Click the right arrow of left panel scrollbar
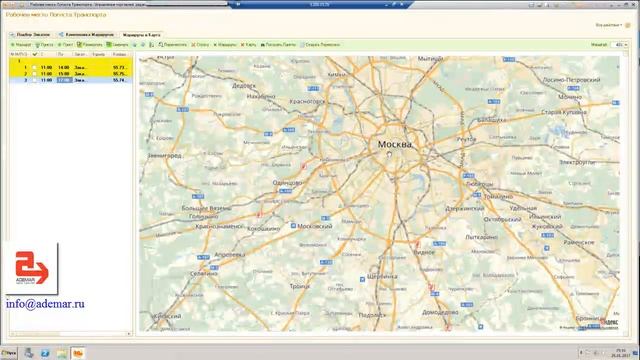640x360 pixels. [x=129, y=334]
